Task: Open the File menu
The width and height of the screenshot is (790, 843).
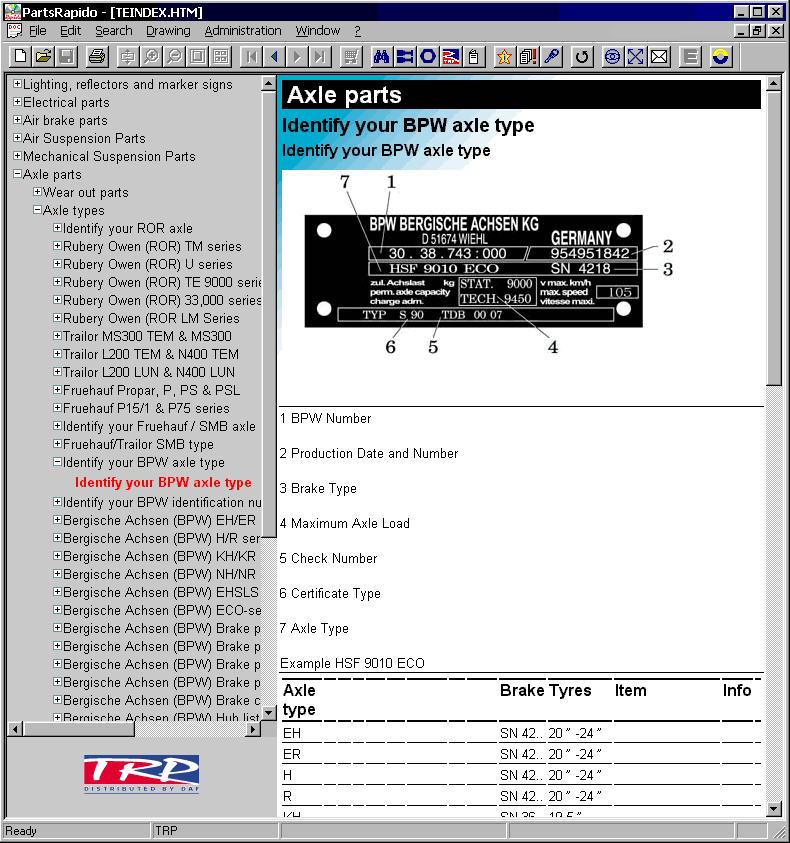Action: 38,31
